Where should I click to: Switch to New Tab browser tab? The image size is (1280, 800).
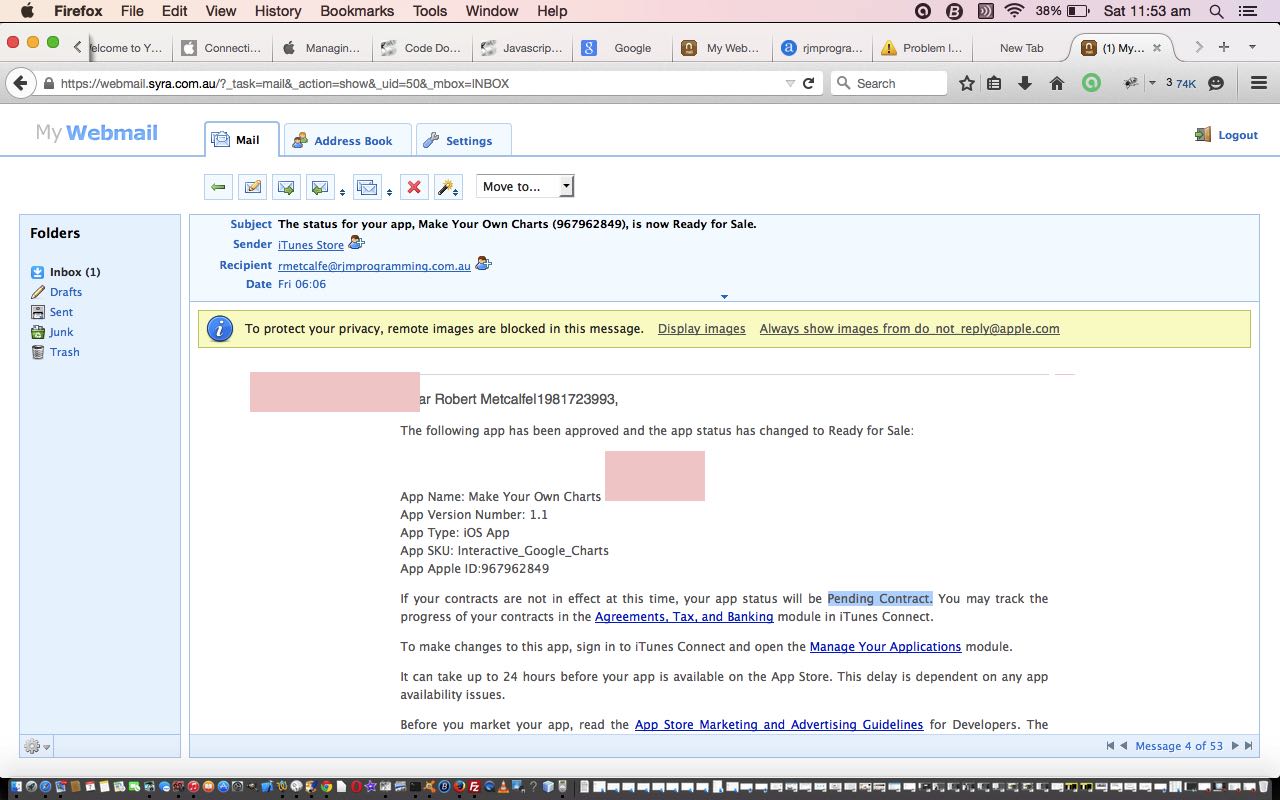coord(1021,47)
